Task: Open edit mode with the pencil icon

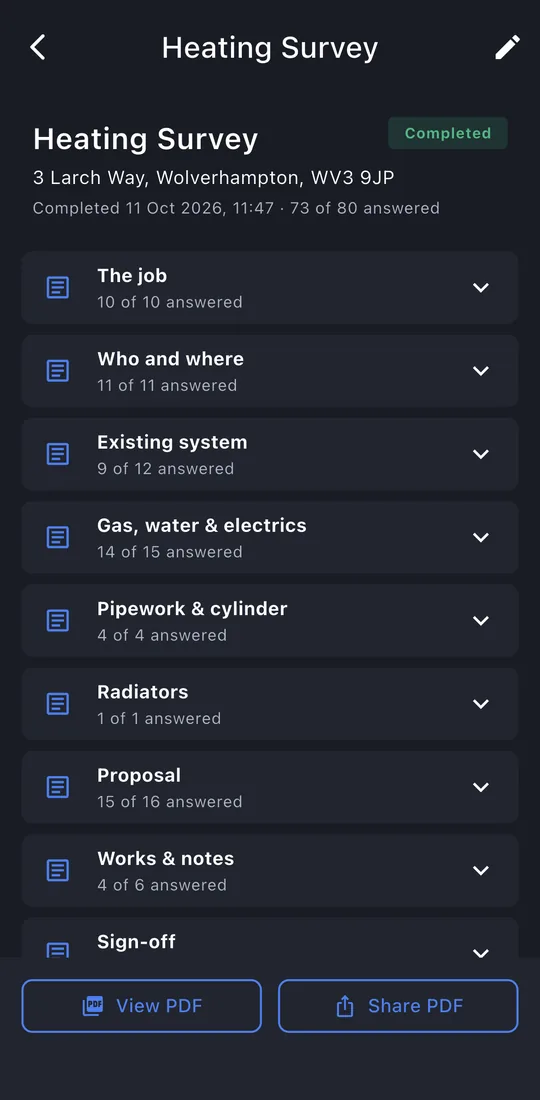Action: 507,48
